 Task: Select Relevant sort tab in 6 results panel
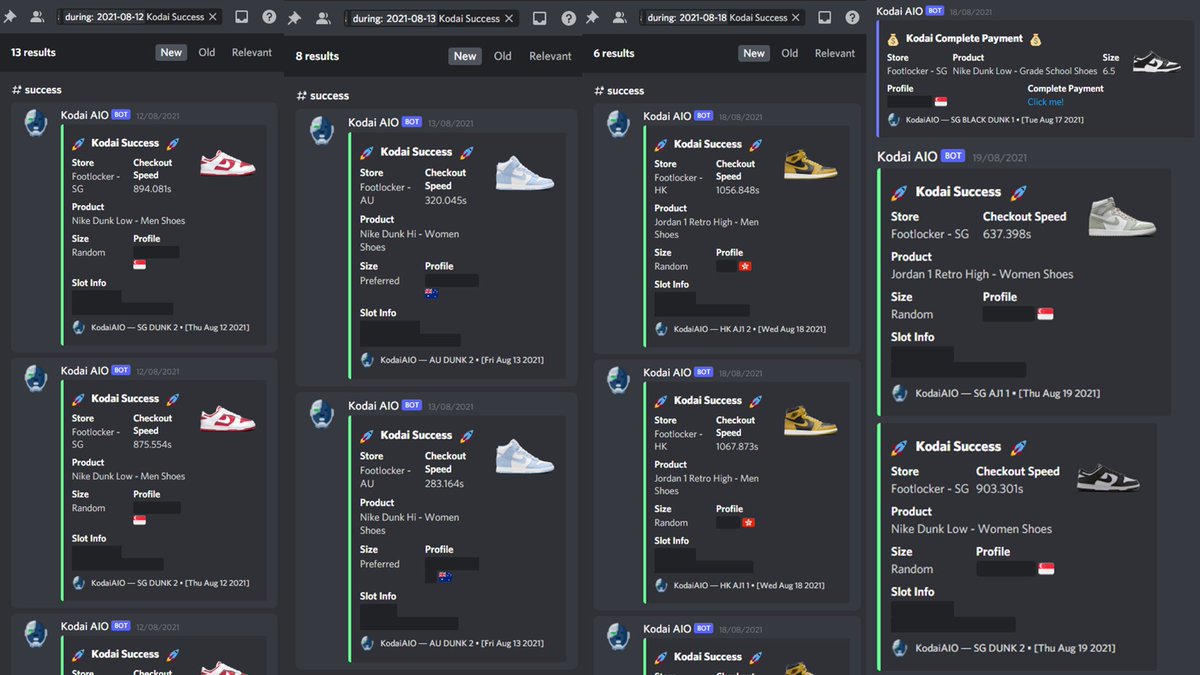click(834, 53)
